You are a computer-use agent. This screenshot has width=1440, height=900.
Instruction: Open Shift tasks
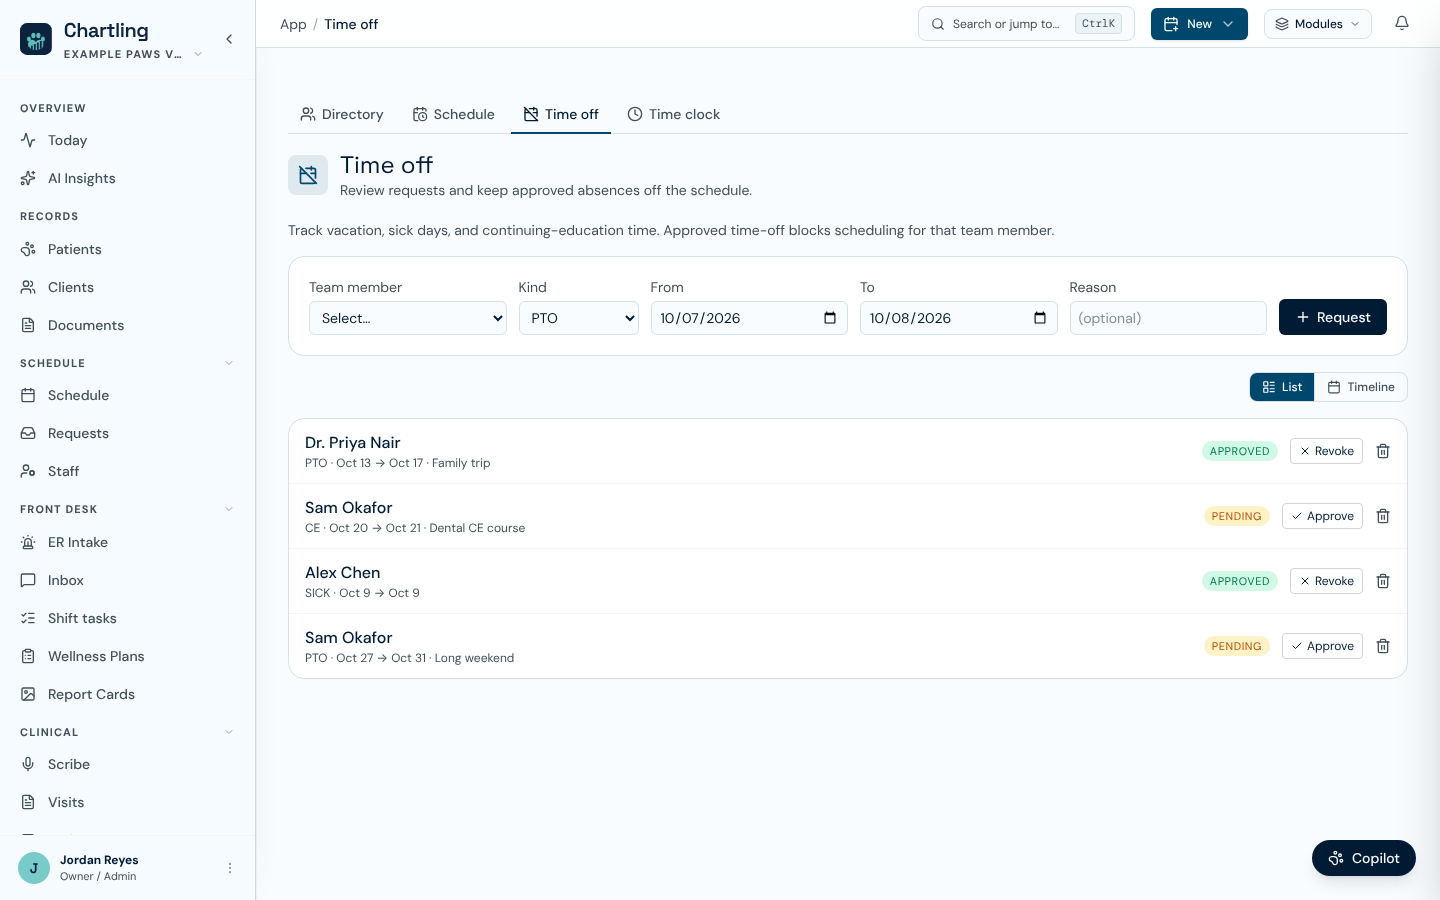tap(127, 618)
